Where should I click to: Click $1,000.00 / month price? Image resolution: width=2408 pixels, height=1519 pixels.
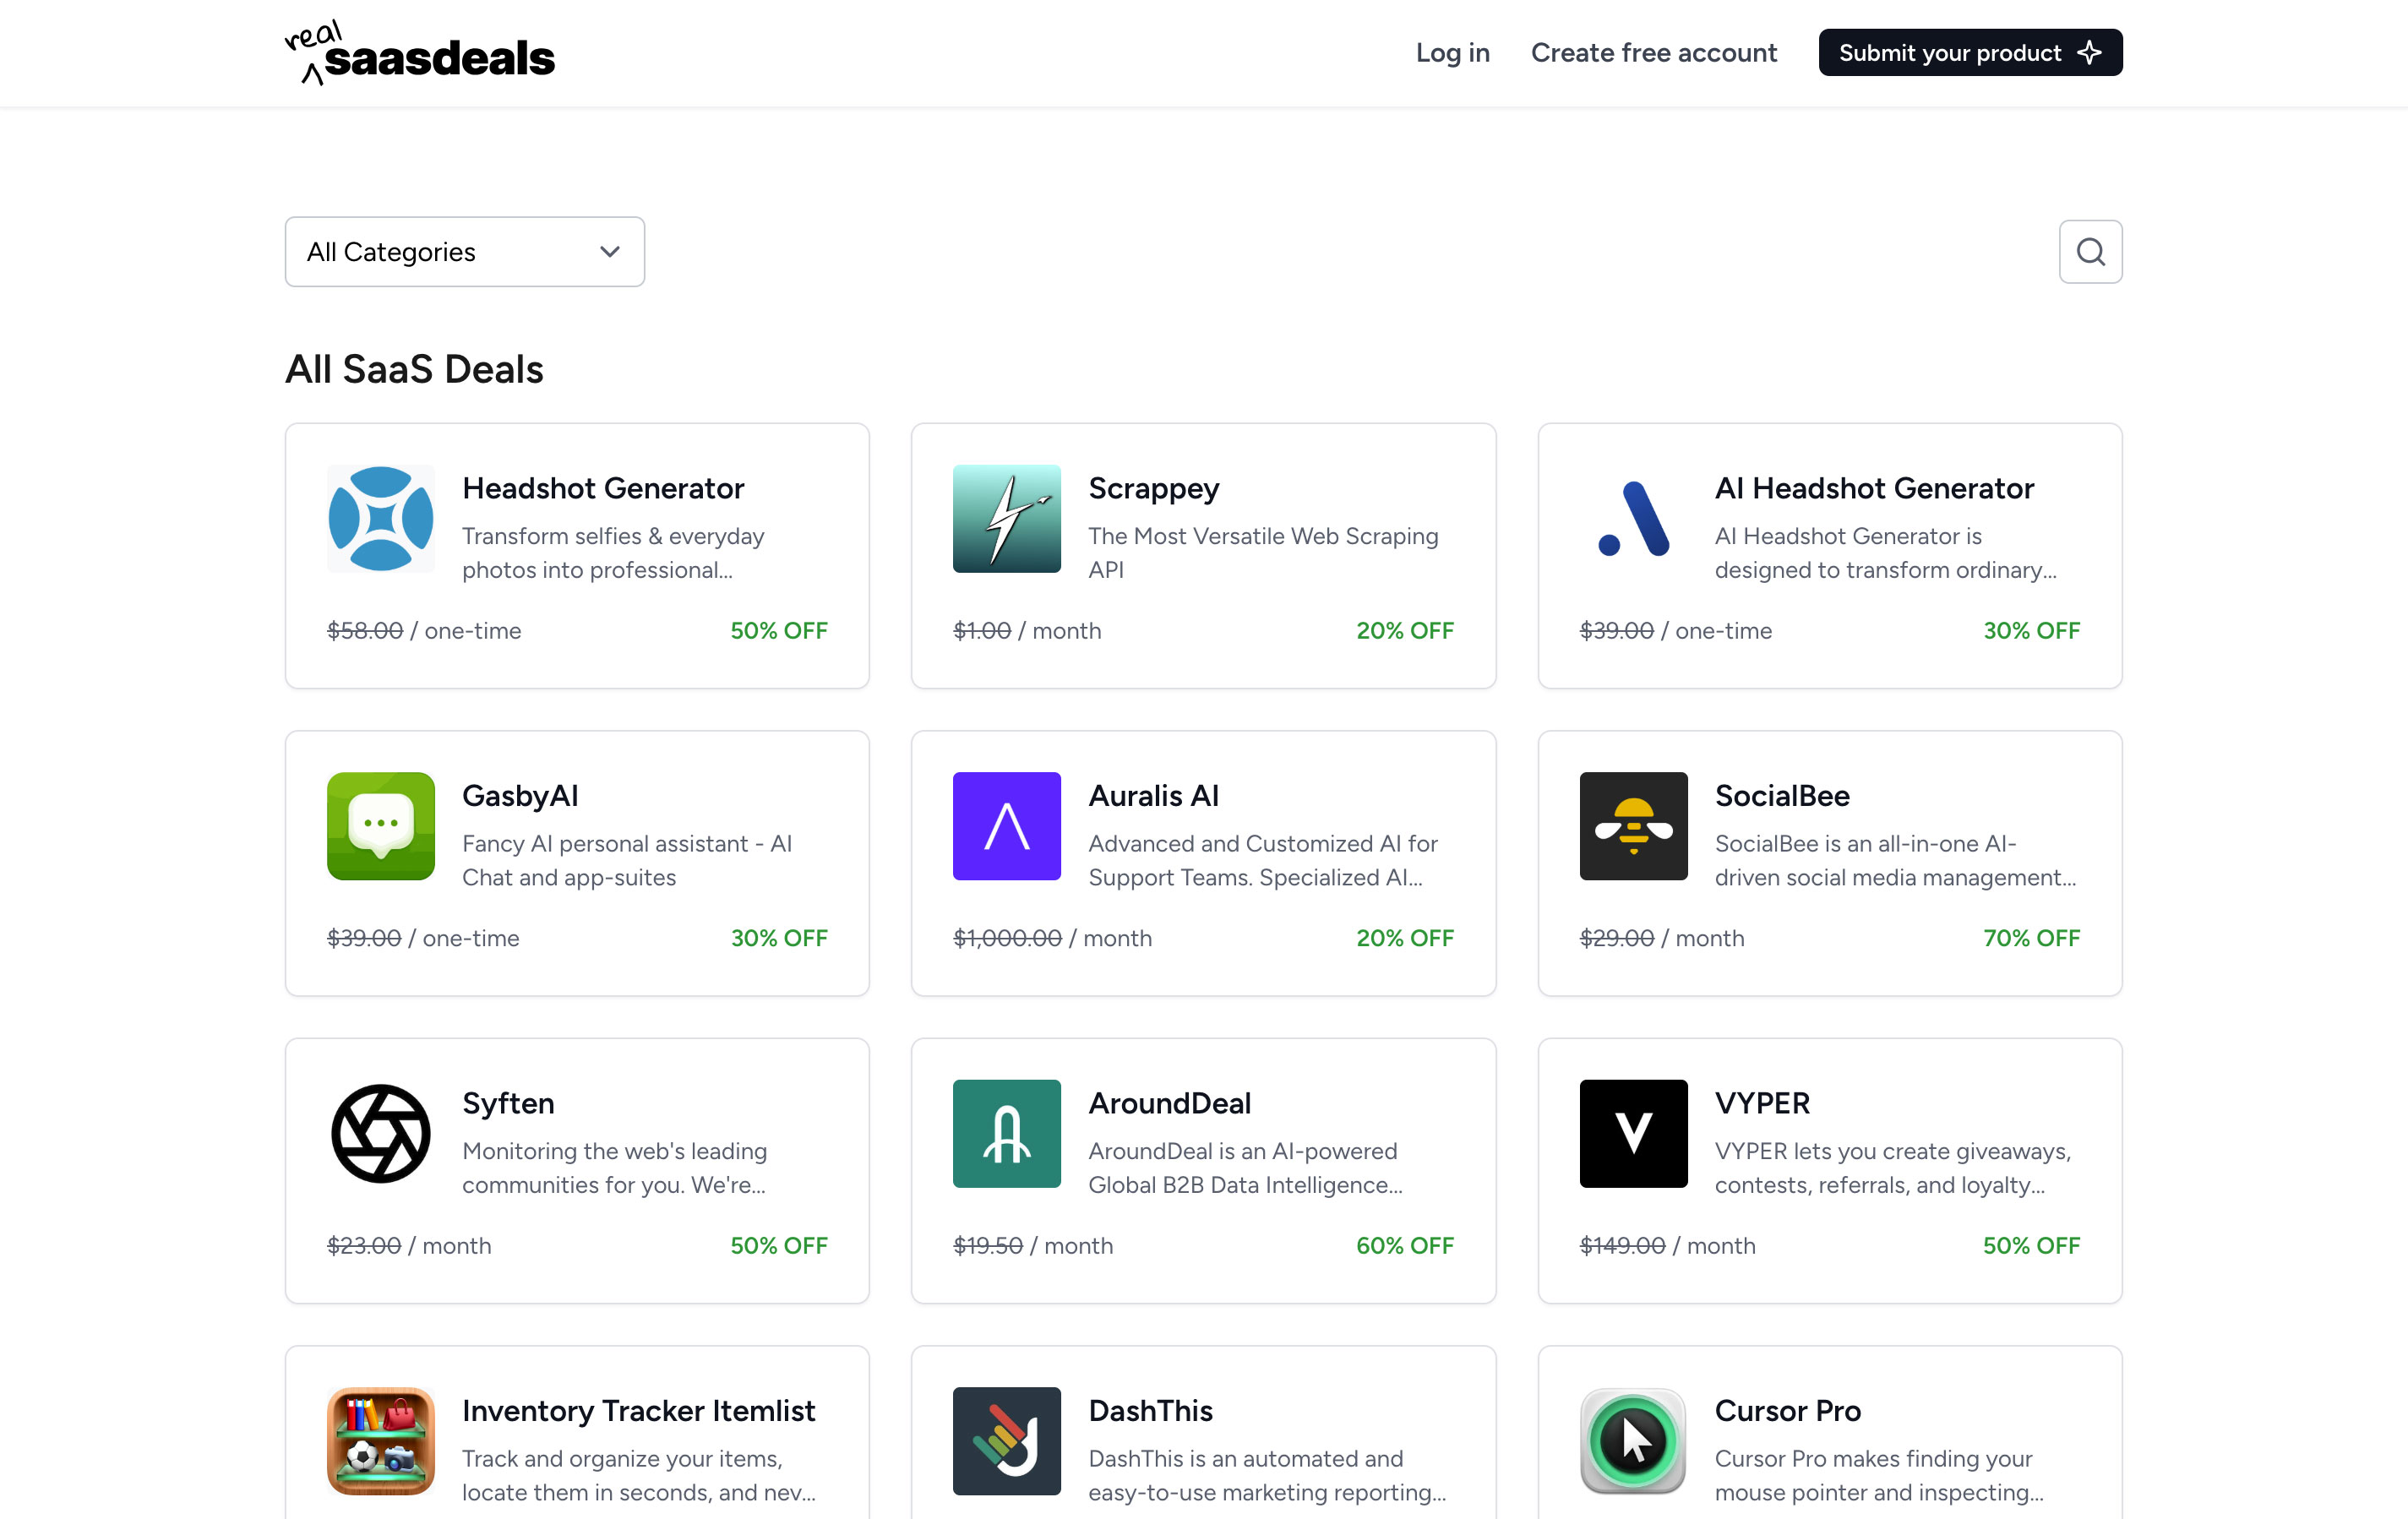[x=1052, y=938]
